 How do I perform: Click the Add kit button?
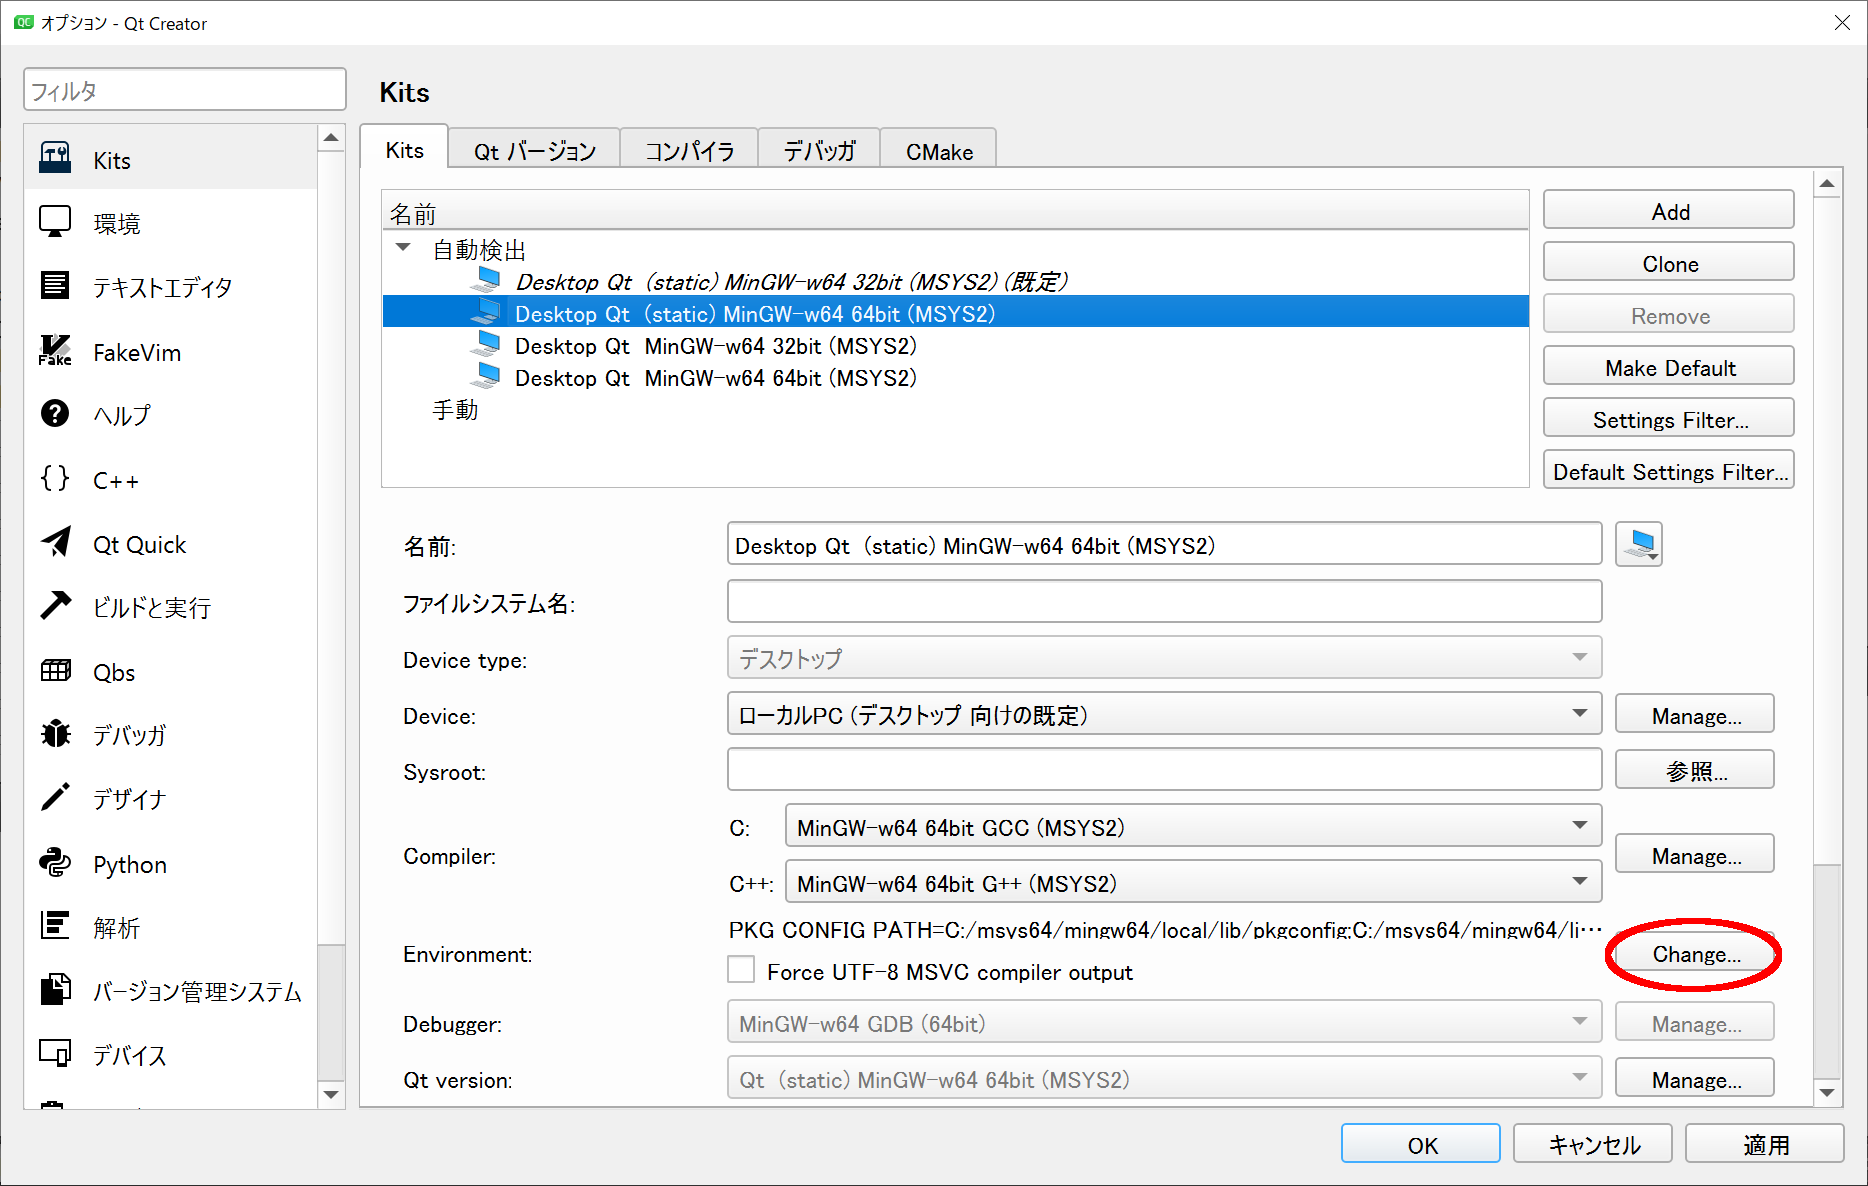tap(1669, 211)
